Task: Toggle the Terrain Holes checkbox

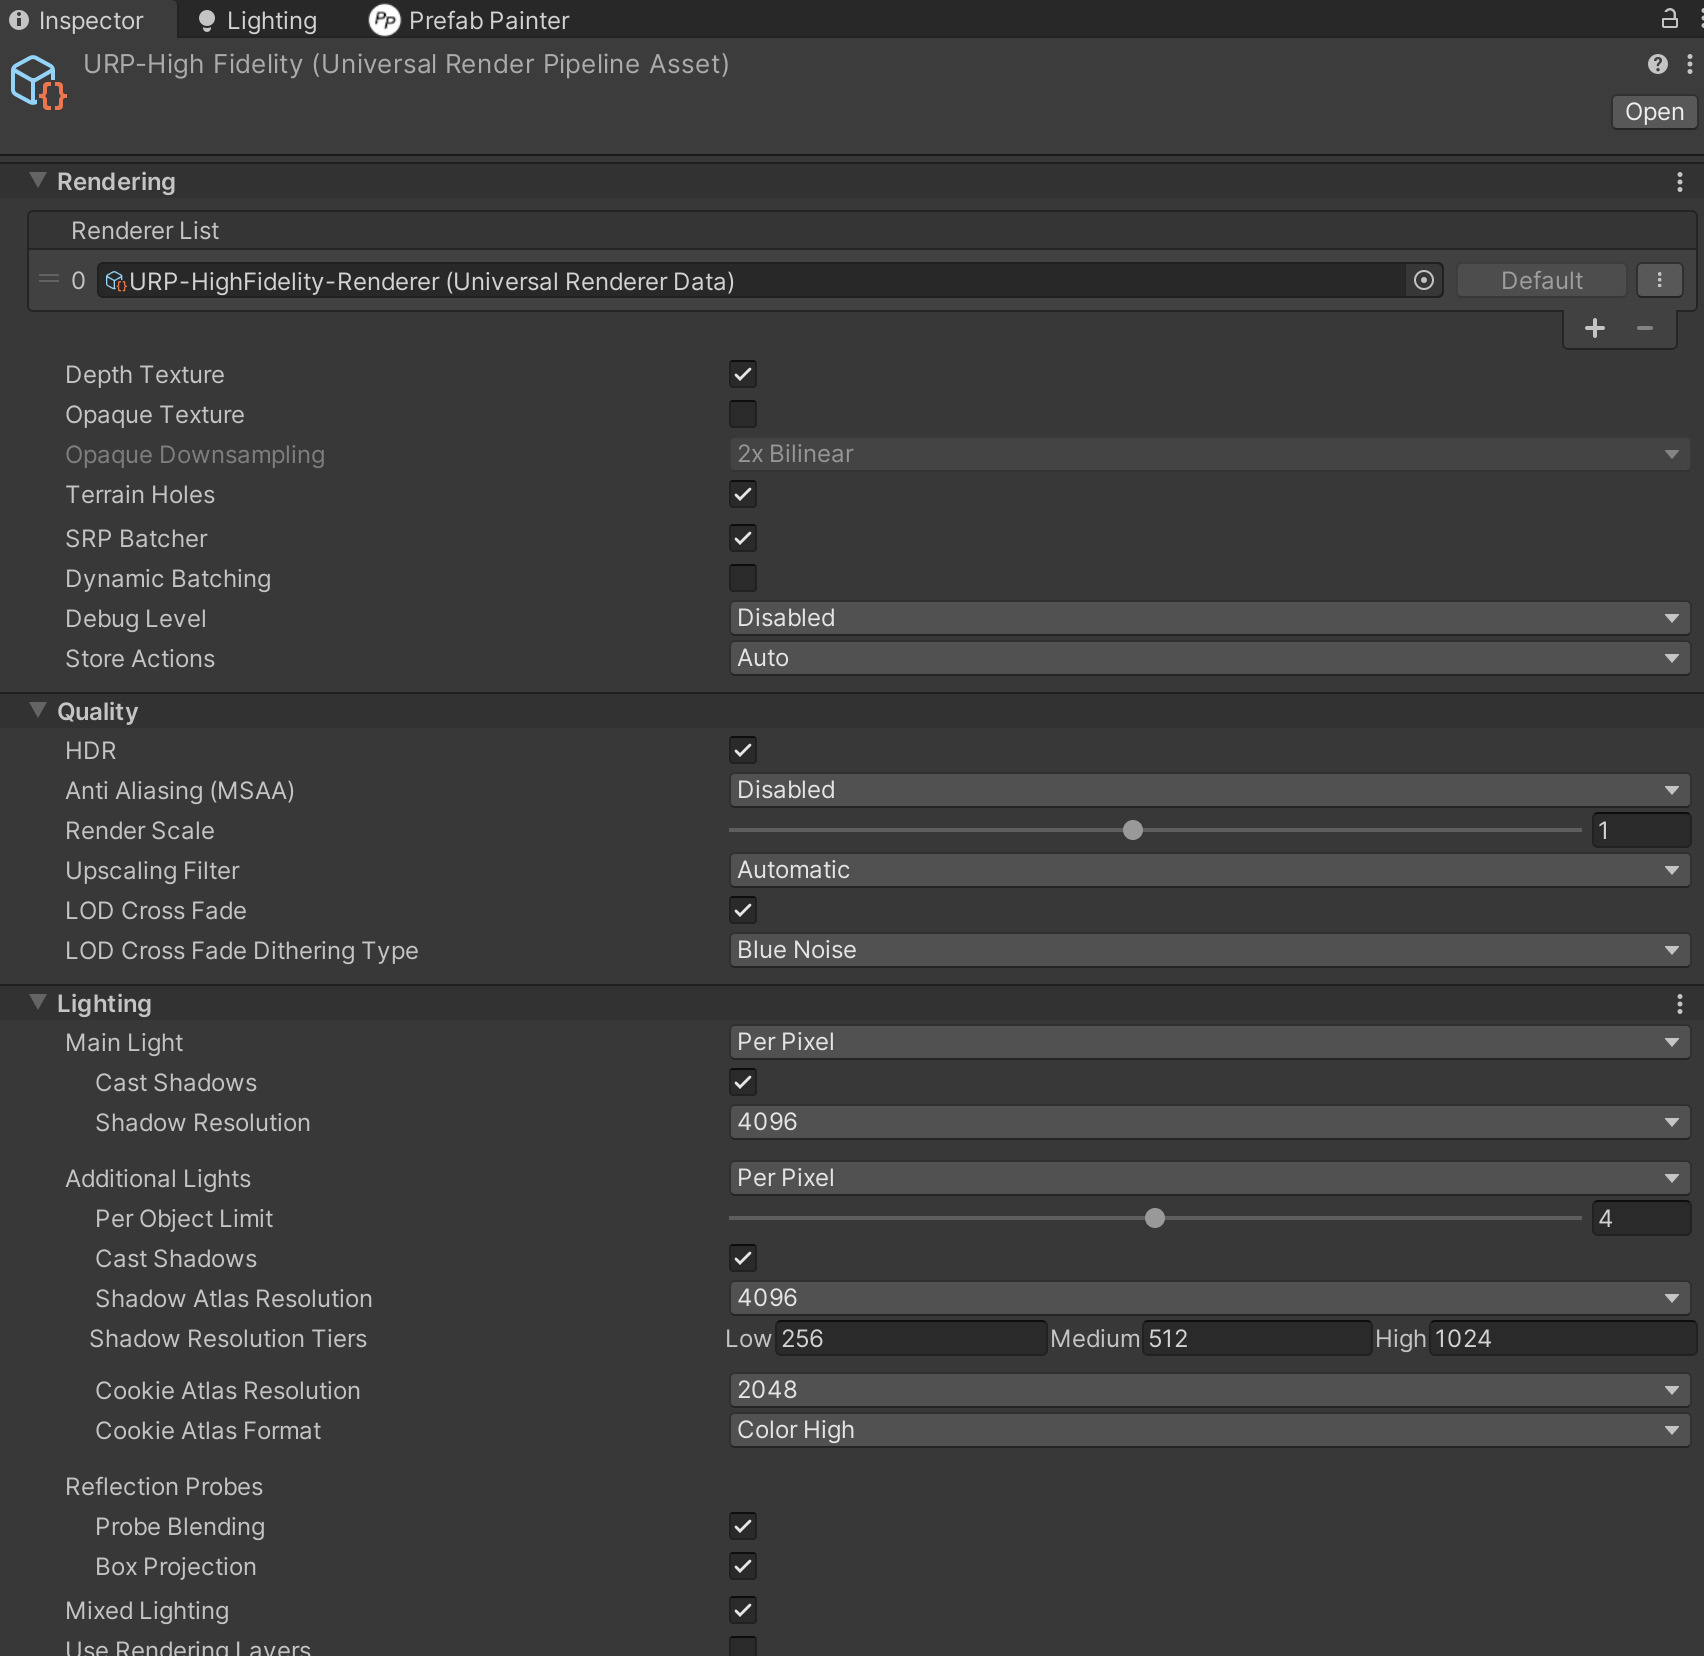Action: (743, 494)
